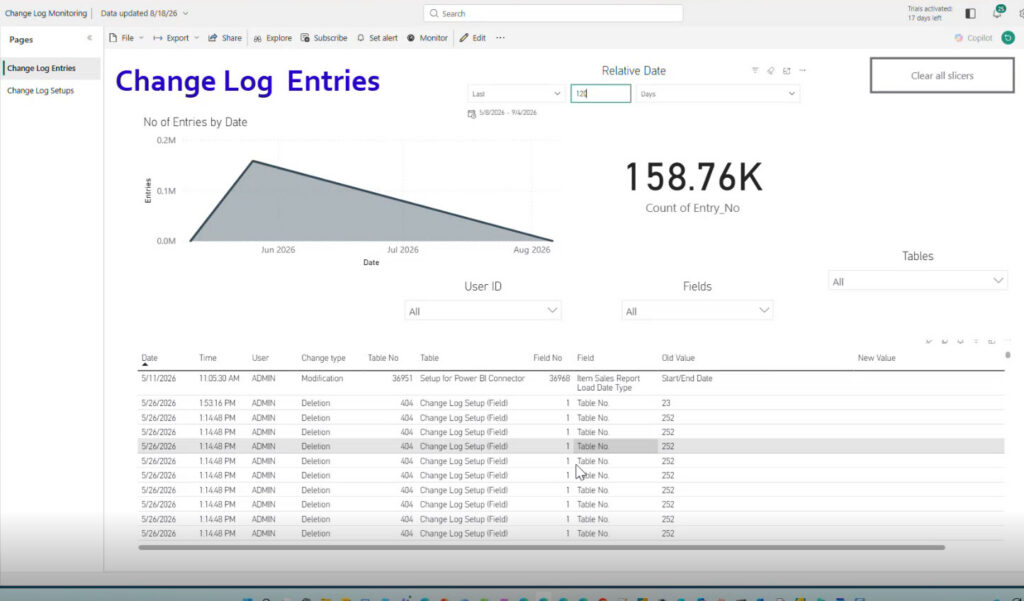This screenshot has height=601, width=1024.
Task: Click the table's horizontal scrollbar
Action: (x=541, y=547)
